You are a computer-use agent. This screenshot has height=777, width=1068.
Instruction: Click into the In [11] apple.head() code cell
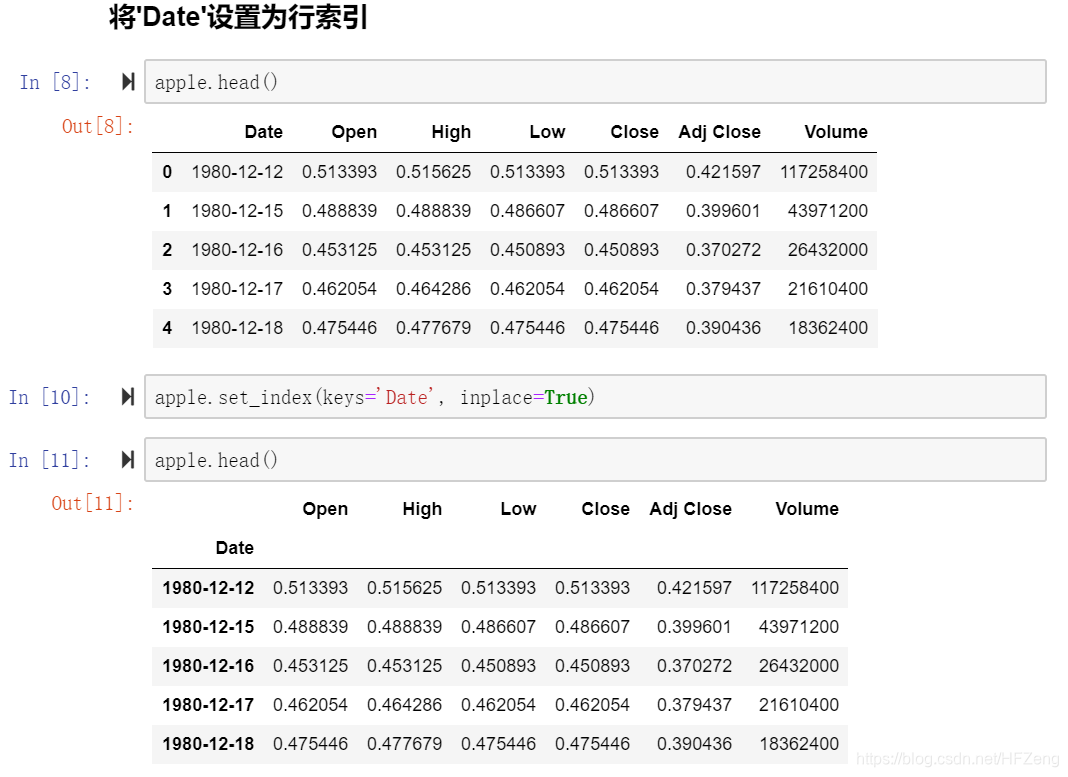tap(595, 460)
